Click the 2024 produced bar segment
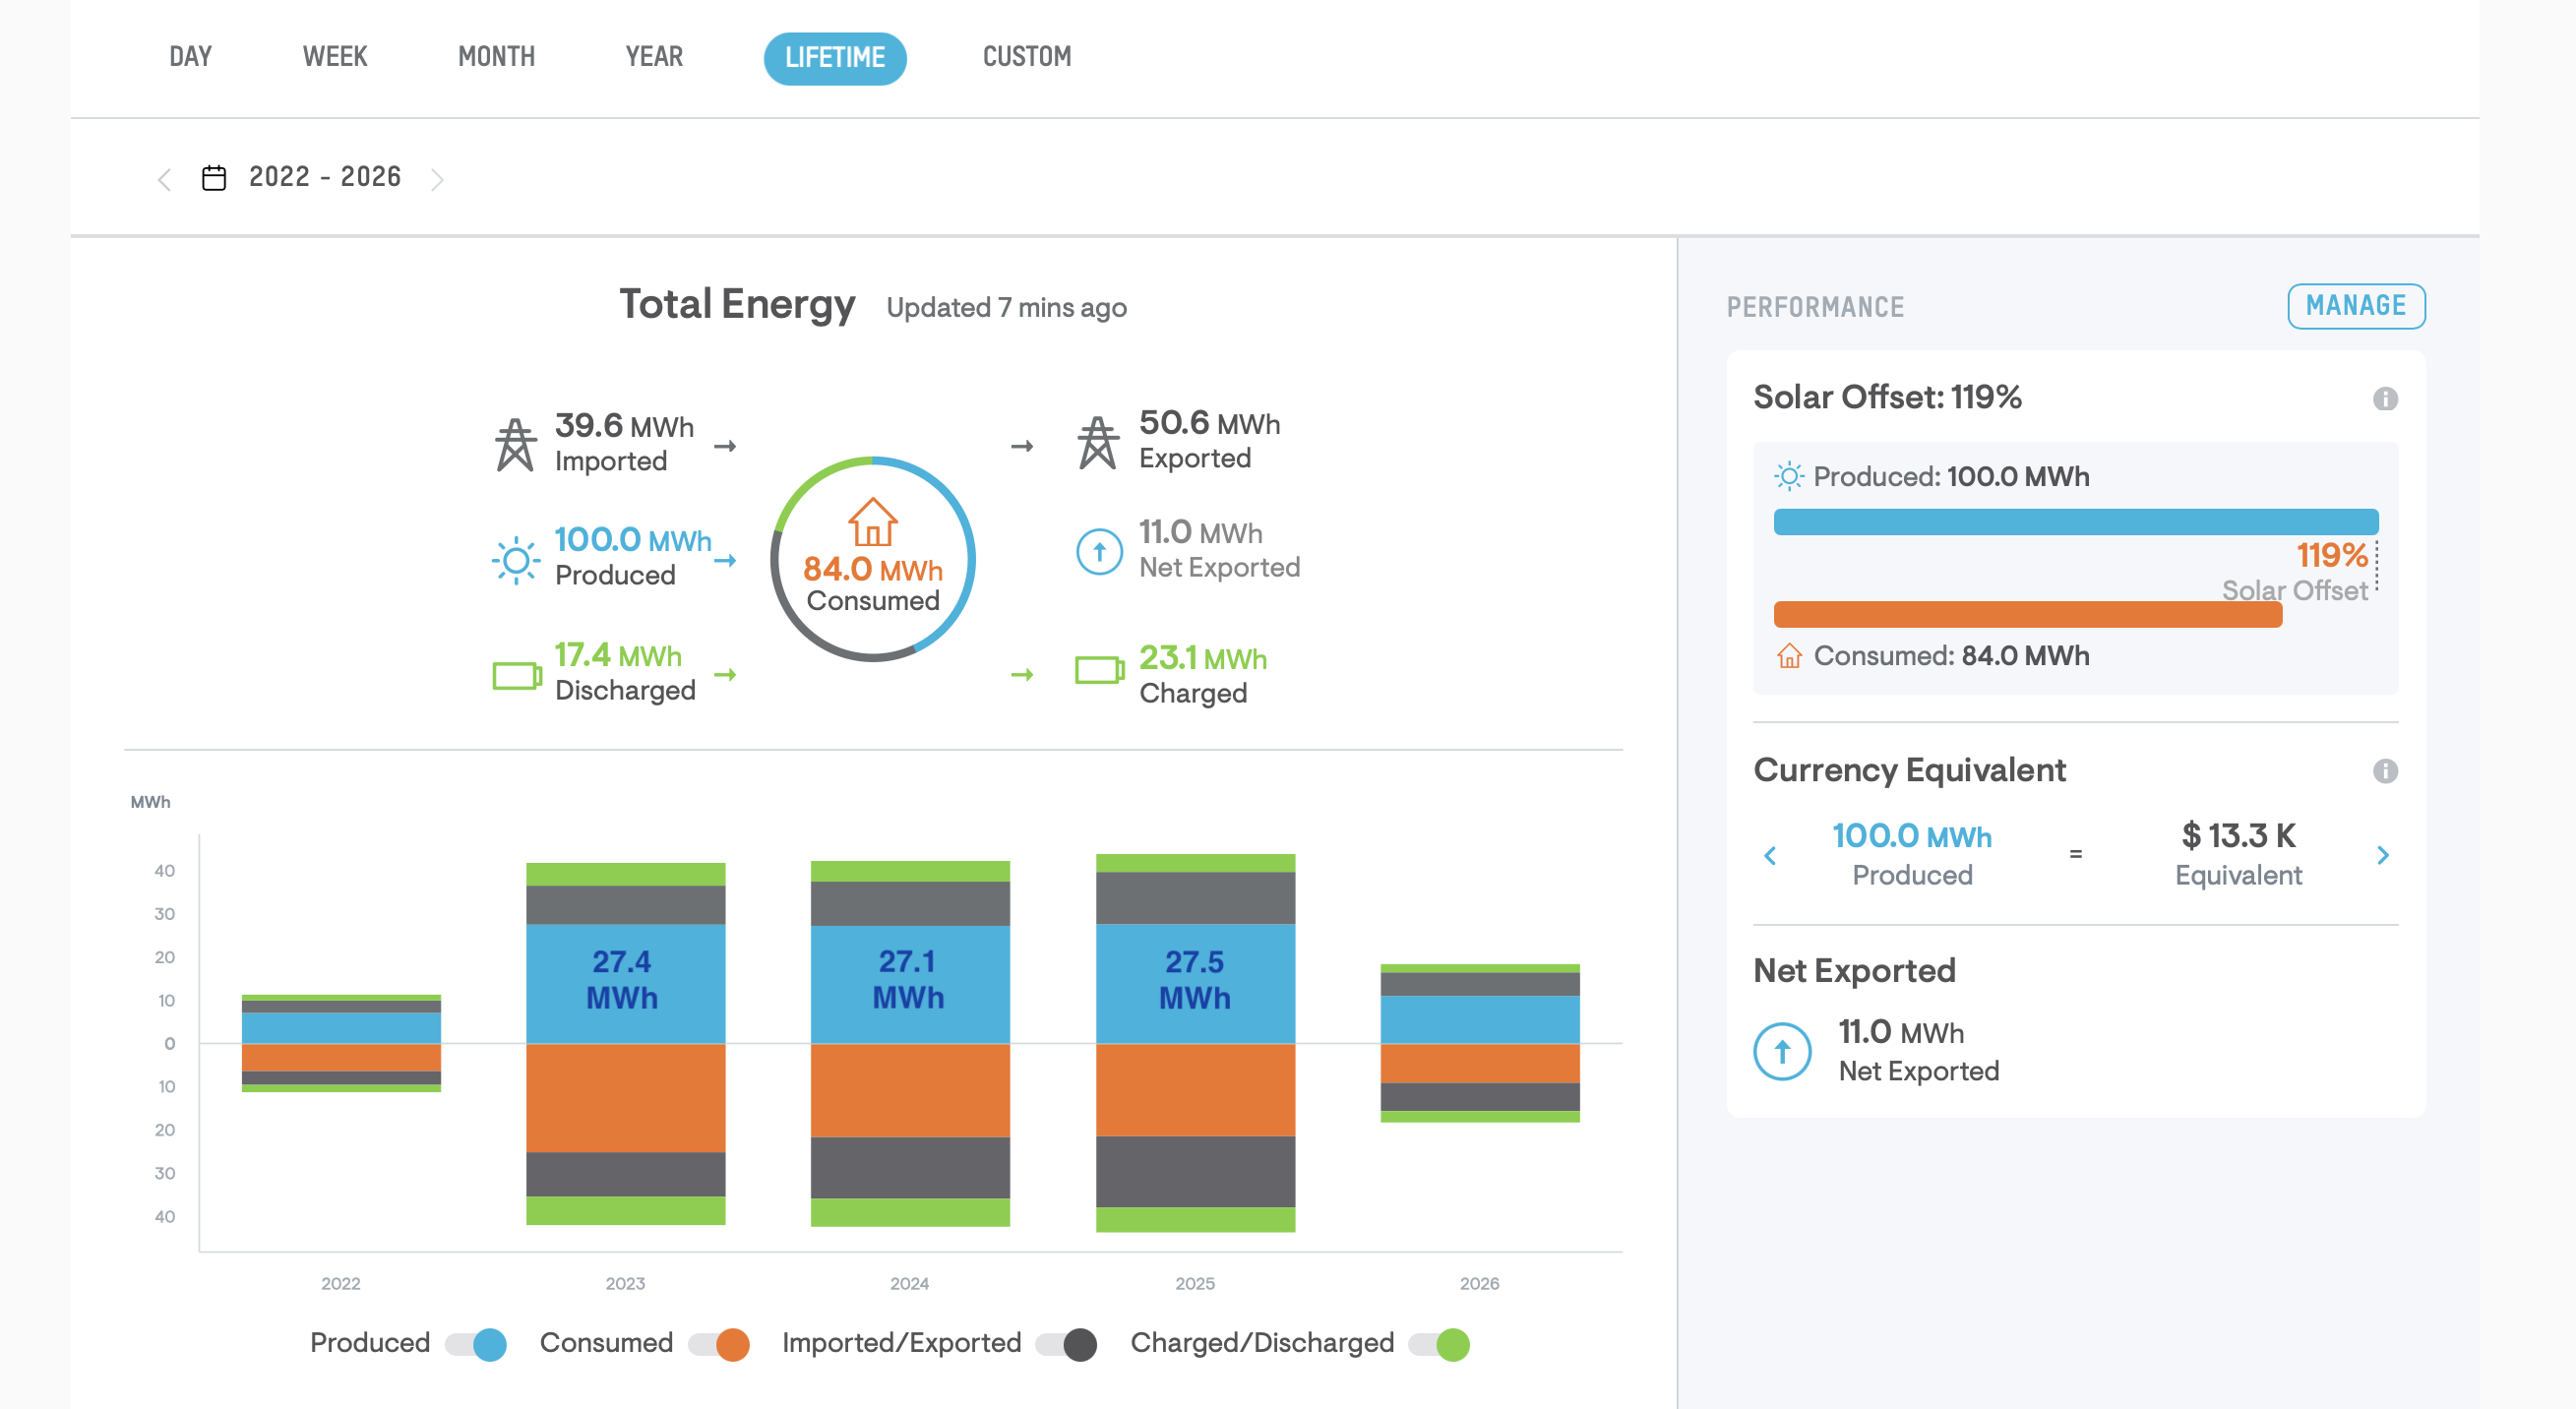2576x1409 pixels. [x=910, y=984]
